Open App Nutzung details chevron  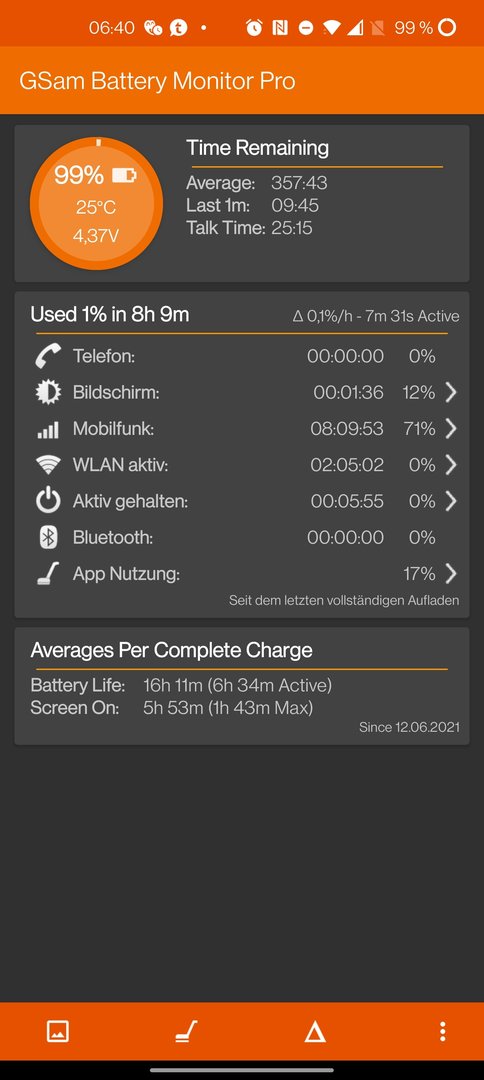[x=451, y=574]
